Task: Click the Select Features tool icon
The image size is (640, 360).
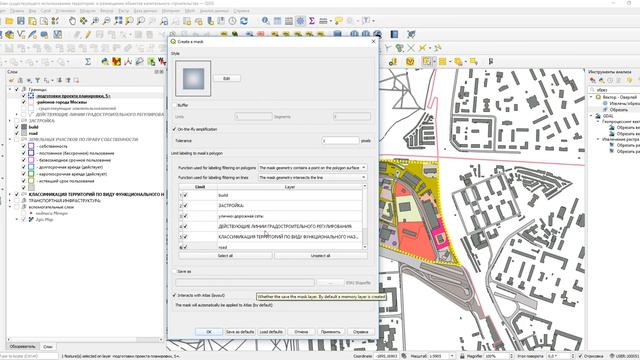Action: (426, 62)
